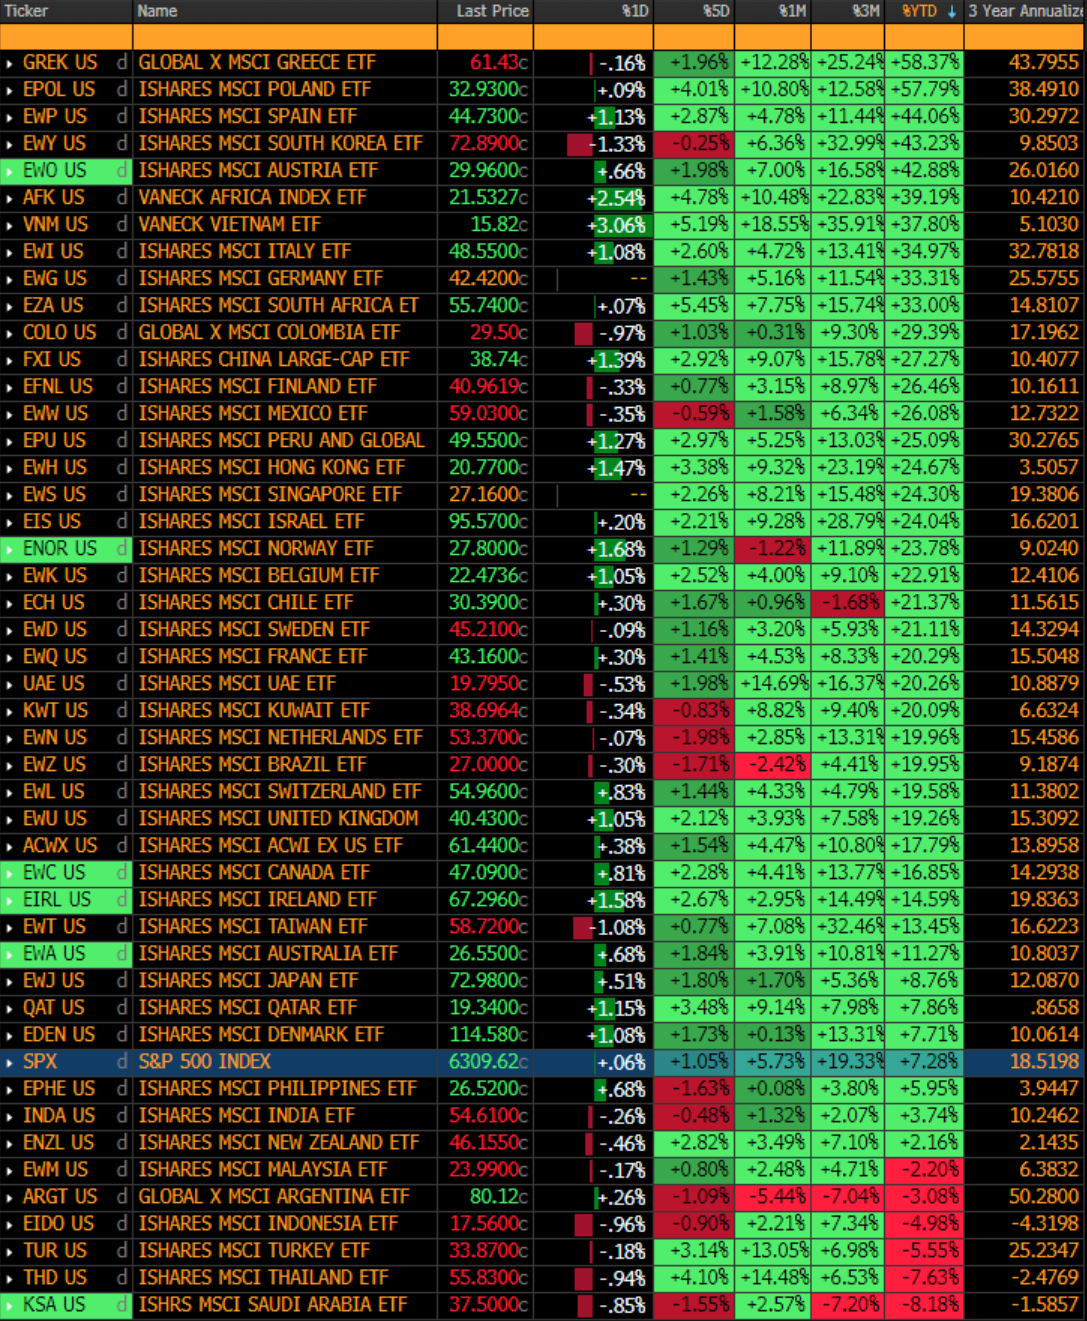The width and height of the screenshot is (1087, 1321).
Task: Select the QAT US ticker
Action: tap(54, 1008)
